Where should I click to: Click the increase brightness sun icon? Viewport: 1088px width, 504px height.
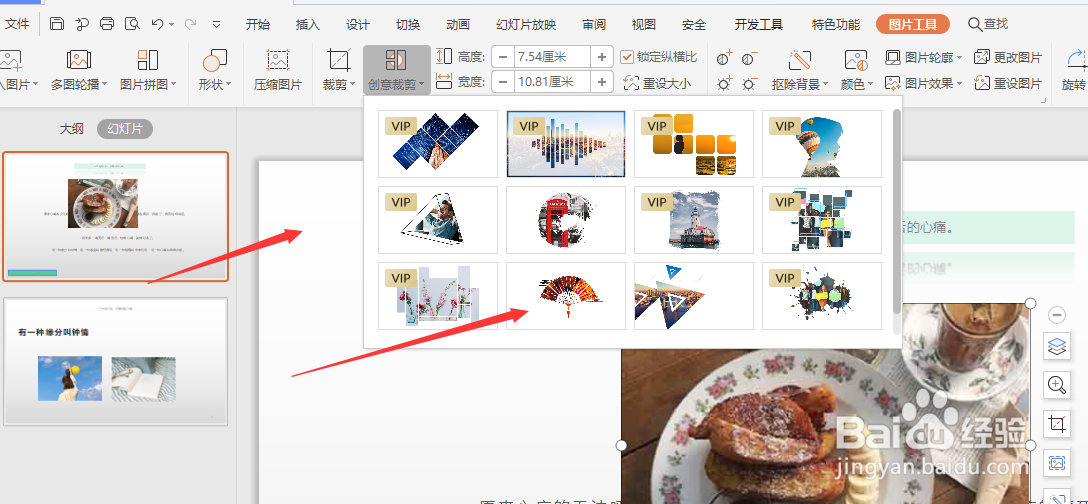pyautogui.click(x=725, y=84)
